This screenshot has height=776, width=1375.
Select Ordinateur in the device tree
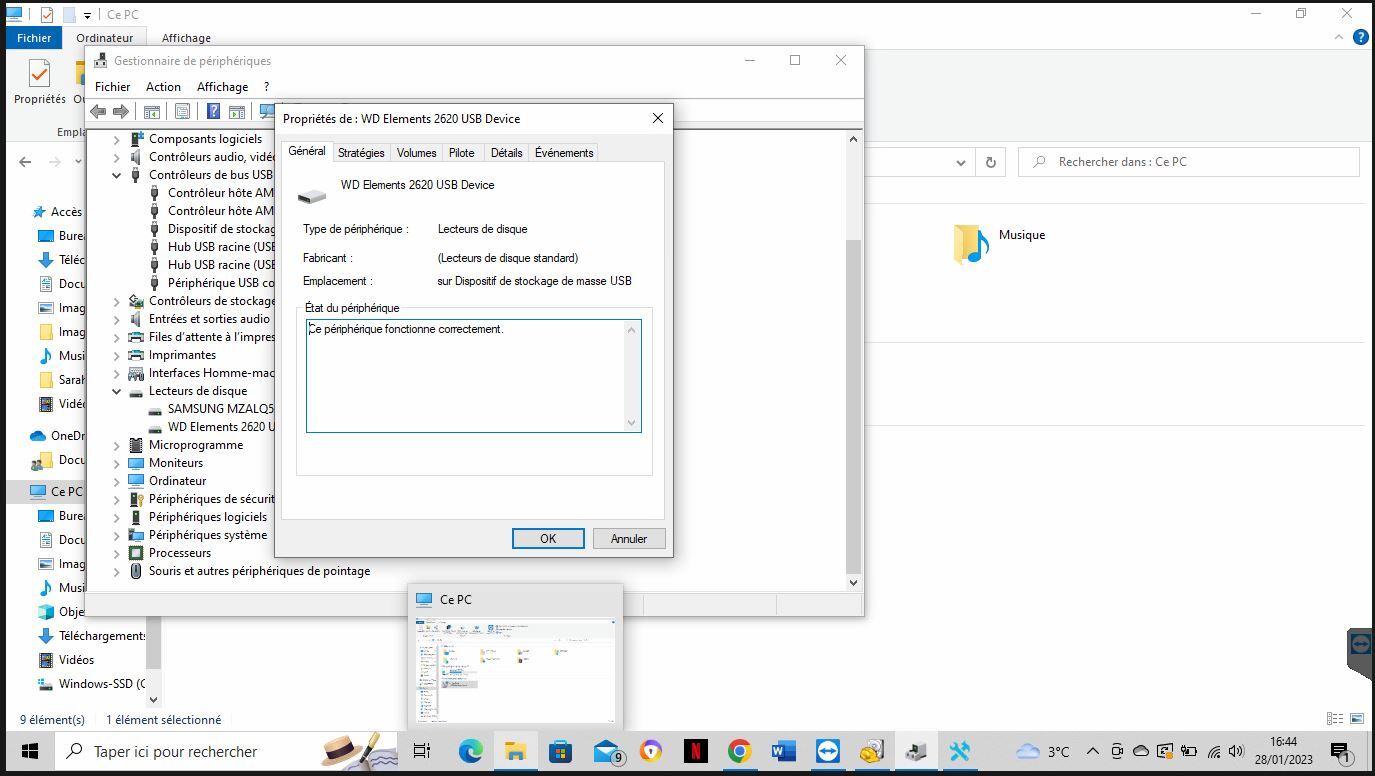(x=177, y=481)
